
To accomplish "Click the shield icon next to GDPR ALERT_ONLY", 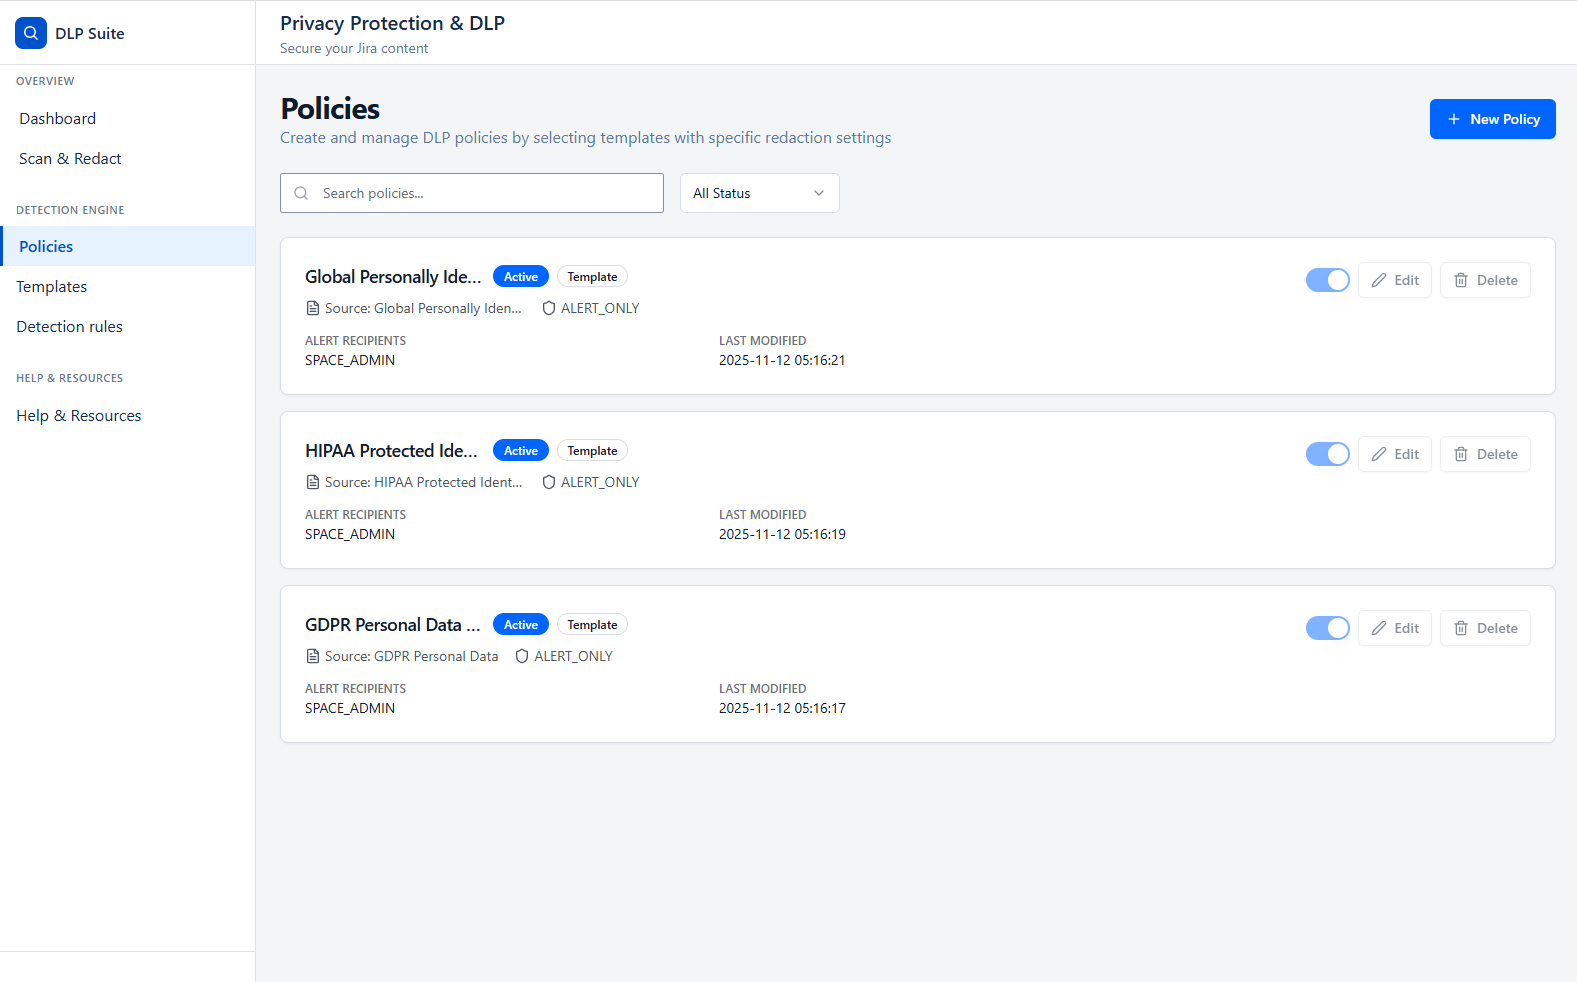I will (x=522, y=656).
